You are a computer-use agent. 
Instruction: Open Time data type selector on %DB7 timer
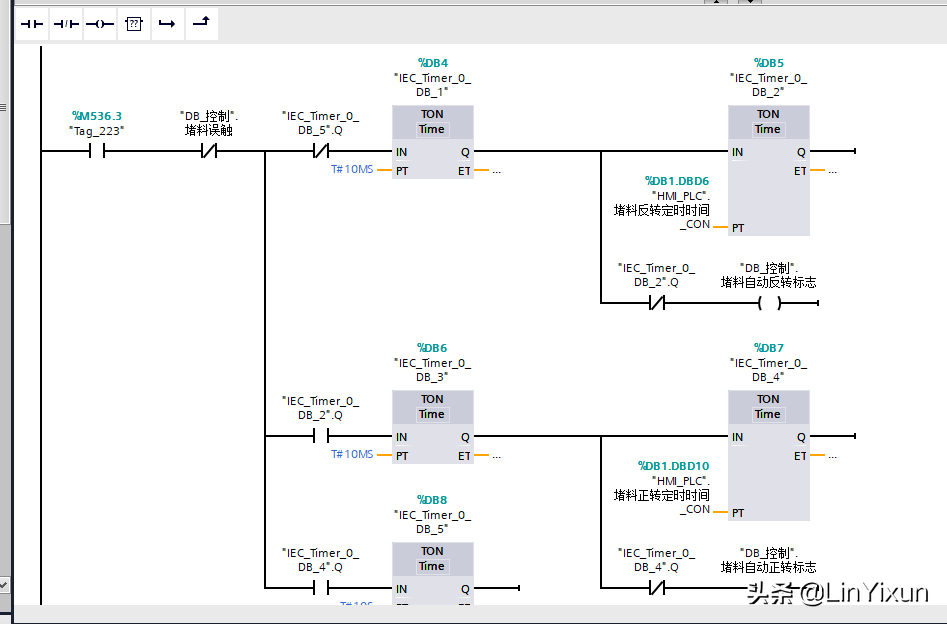pos(768,414)
